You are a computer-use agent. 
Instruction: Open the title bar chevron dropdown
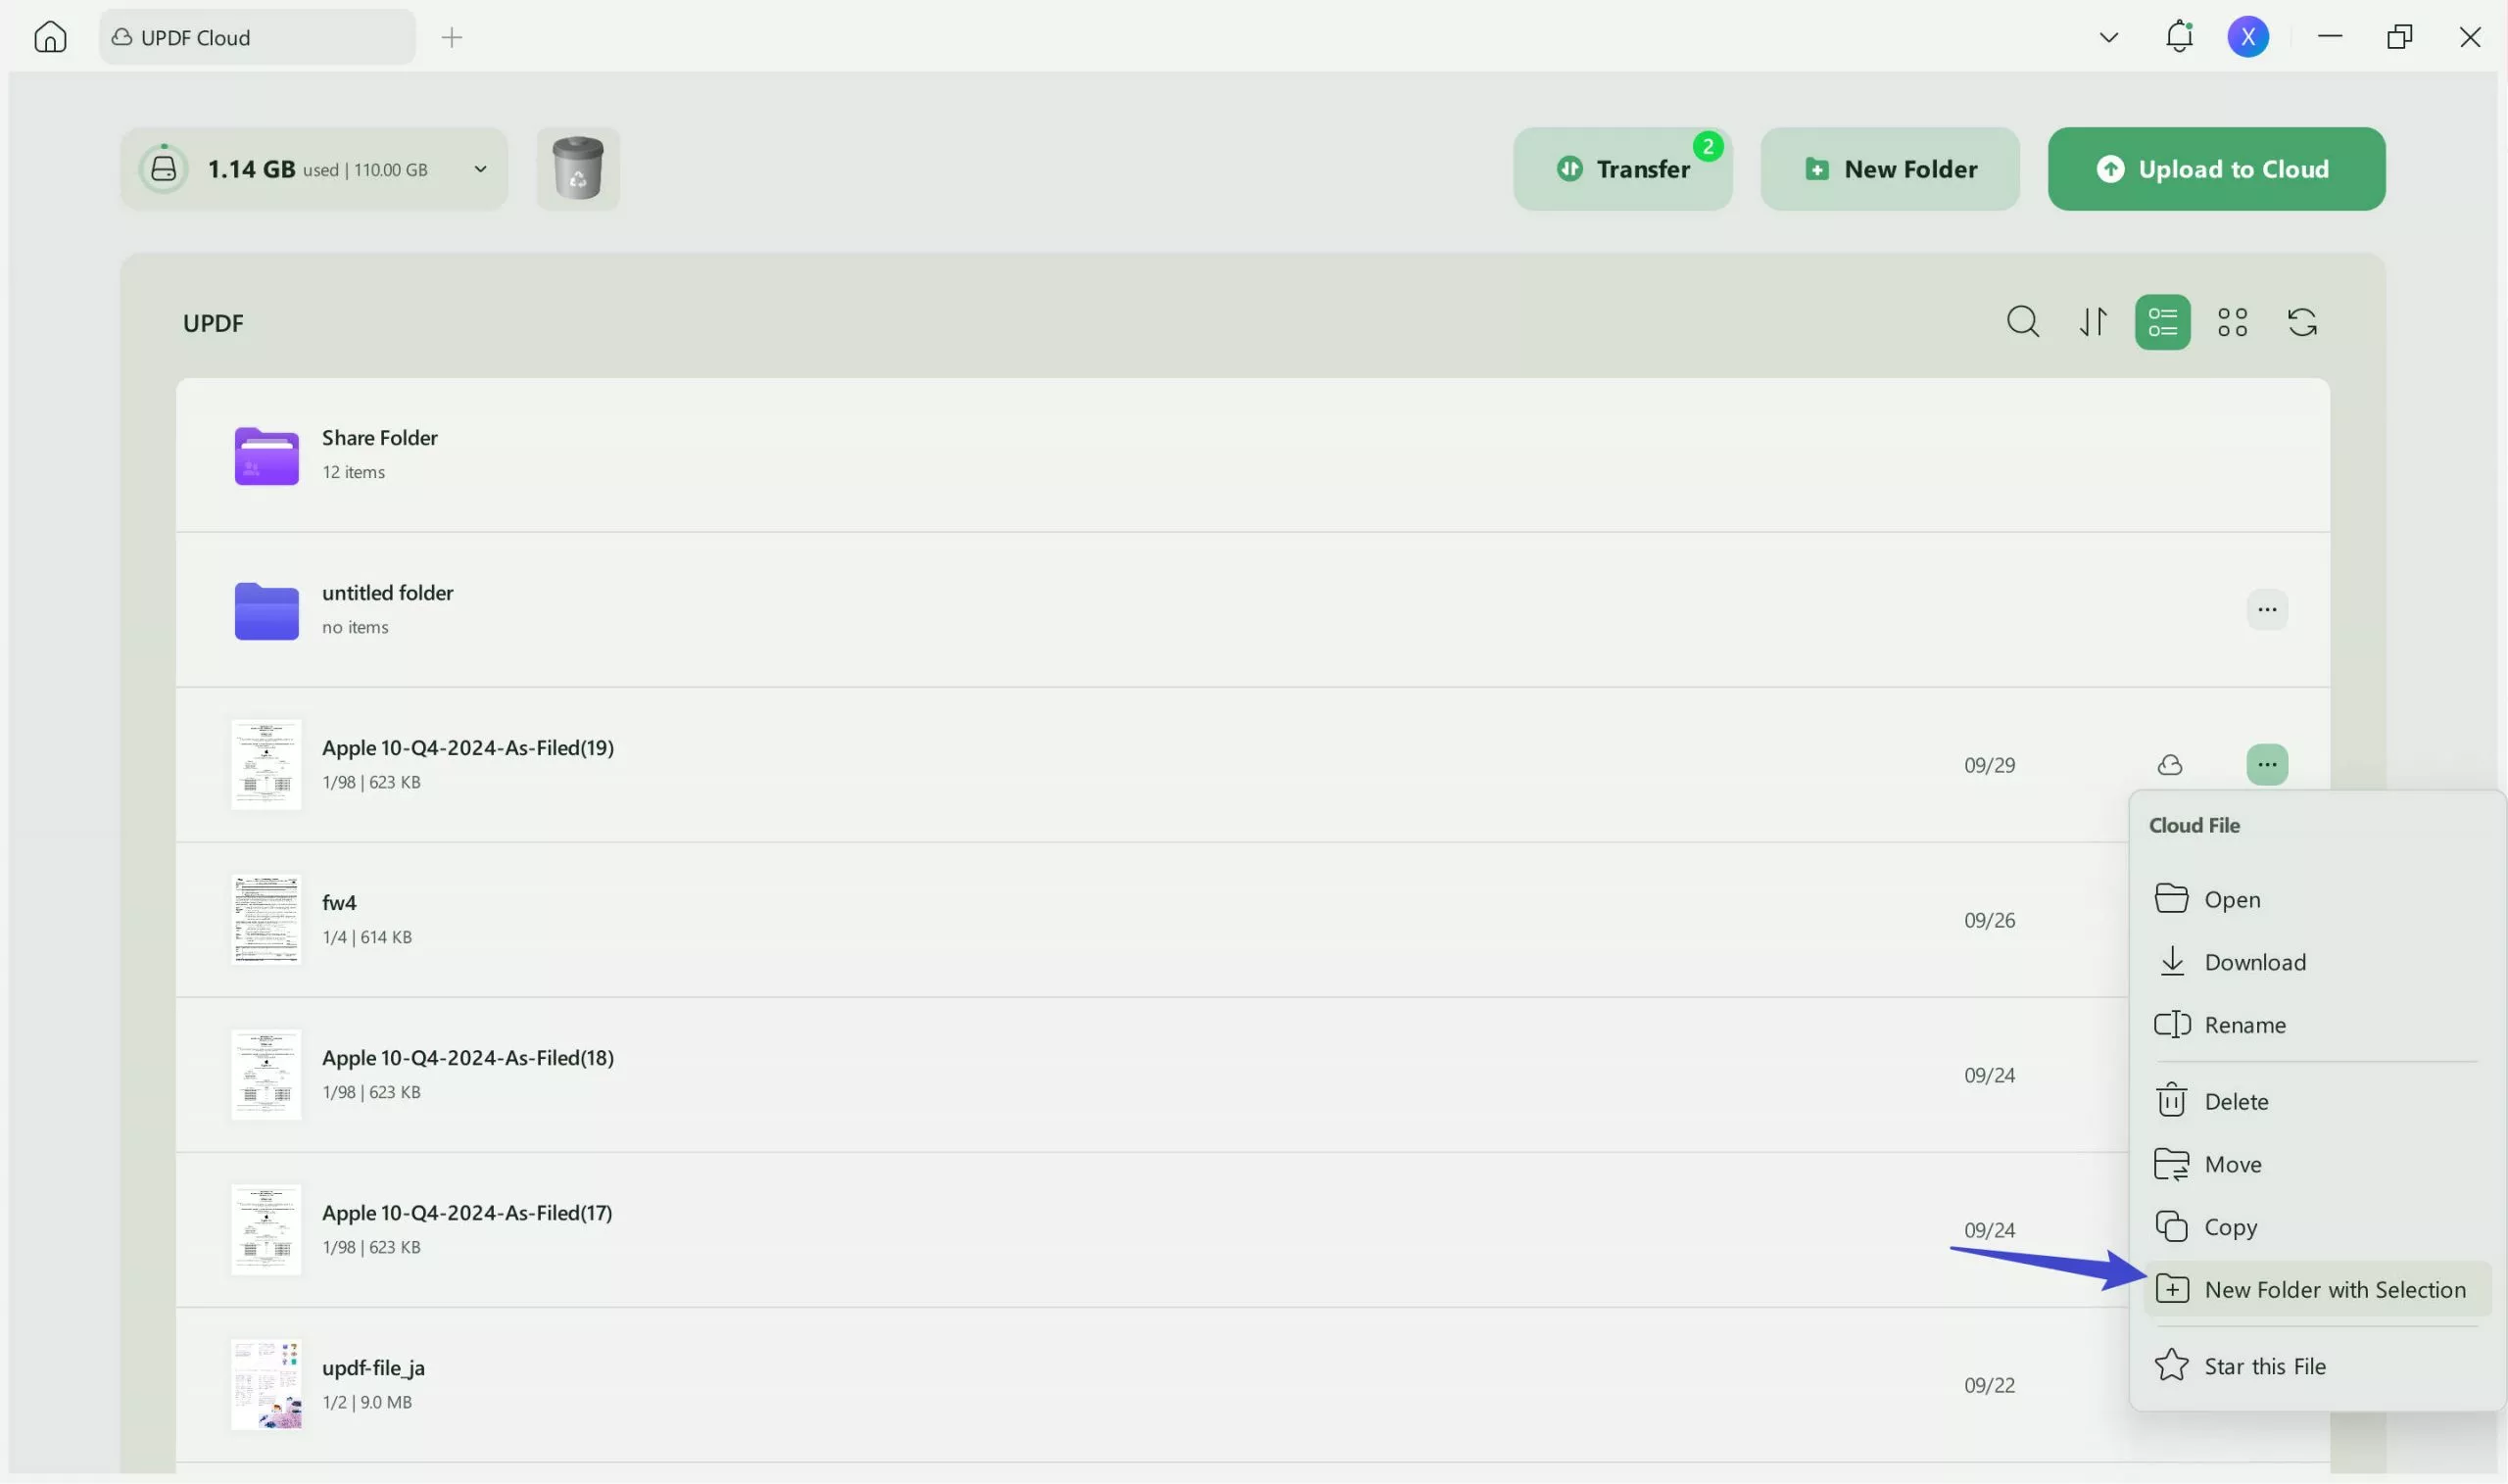(x=2108, y=36)
